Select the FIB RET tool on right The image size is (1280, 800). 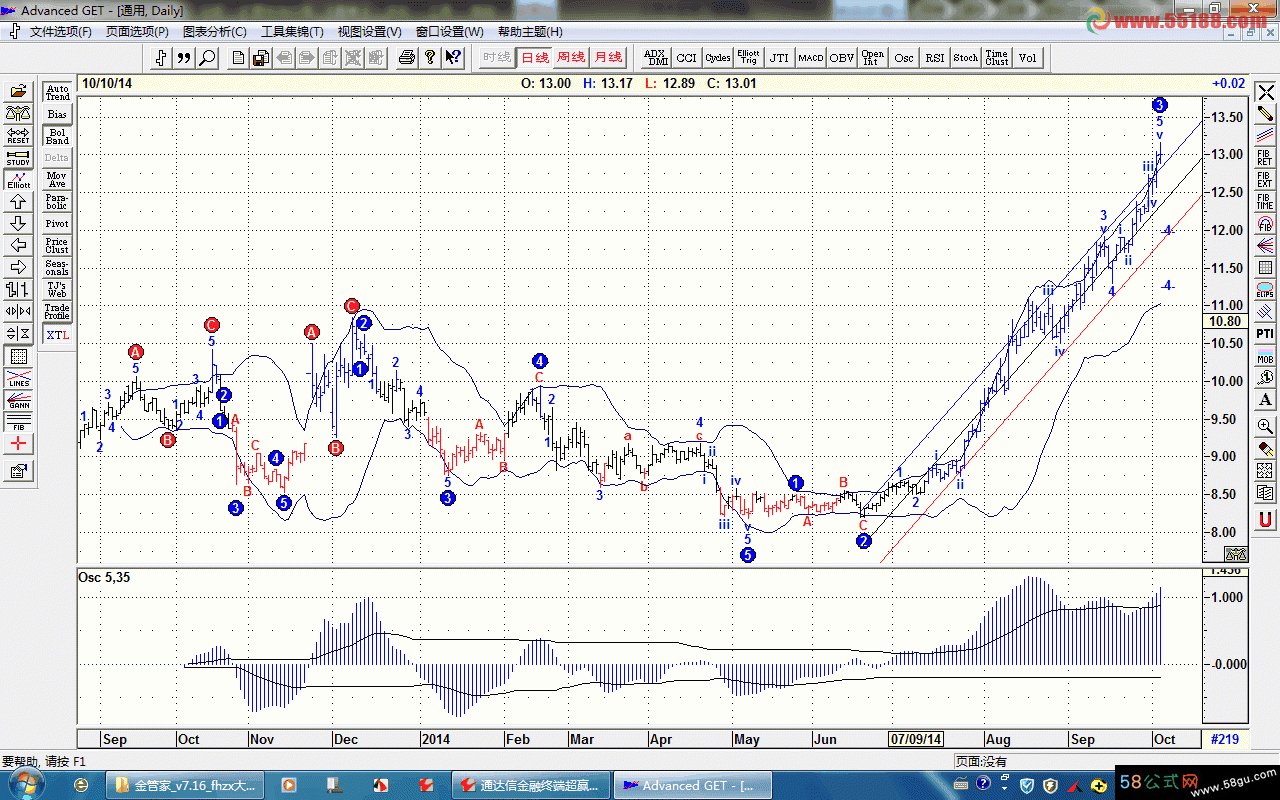[1265, 158]
